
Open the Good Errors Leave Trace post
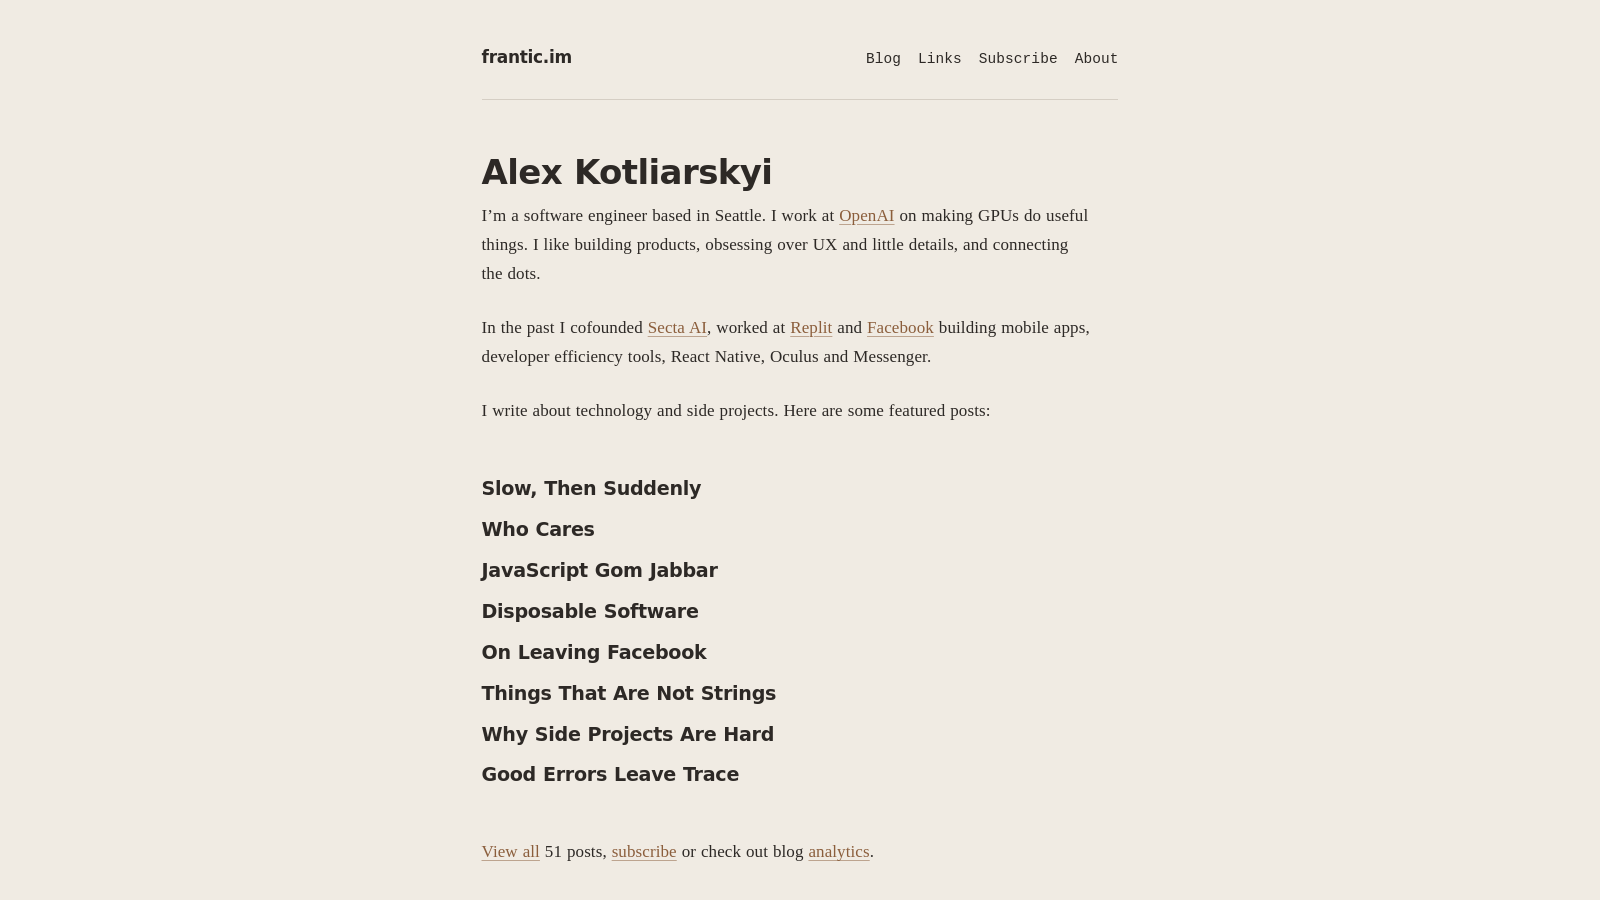pos(610,775)
